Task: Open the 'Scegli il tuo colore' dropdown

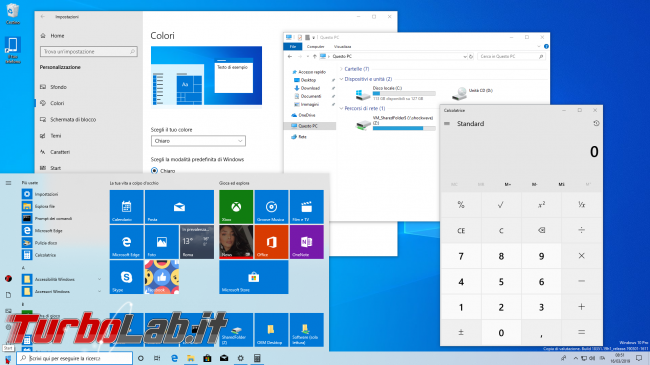Action: [x=198, y=141]
